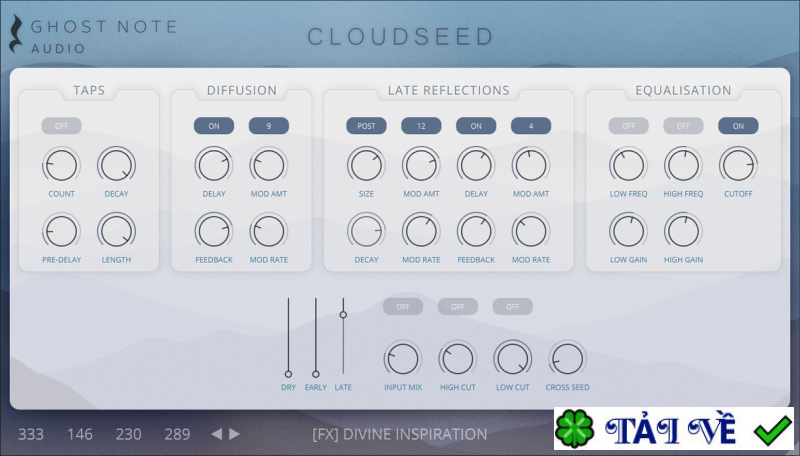The height and width of the screenshot is (456, 800).
Task: Open the [FX] DIVINE INSPIRATION preset name
Action: click(400, 434)
